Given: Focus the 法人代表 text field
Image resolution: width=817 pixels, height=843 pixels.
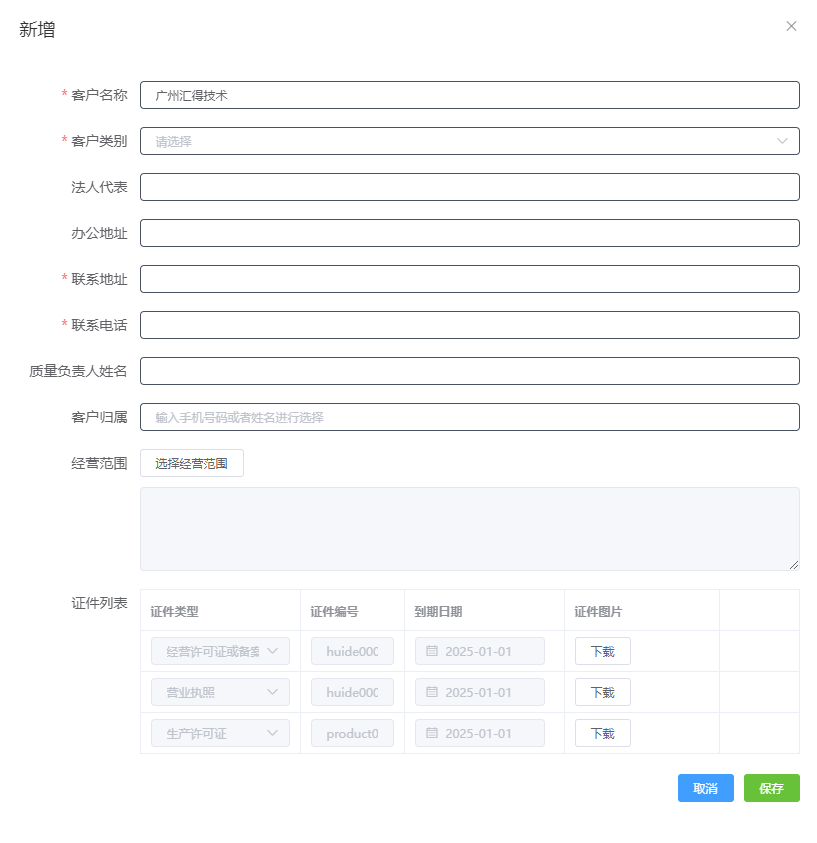Looking at the screenshot, I should pyautogui.click(x=470, y=187).
